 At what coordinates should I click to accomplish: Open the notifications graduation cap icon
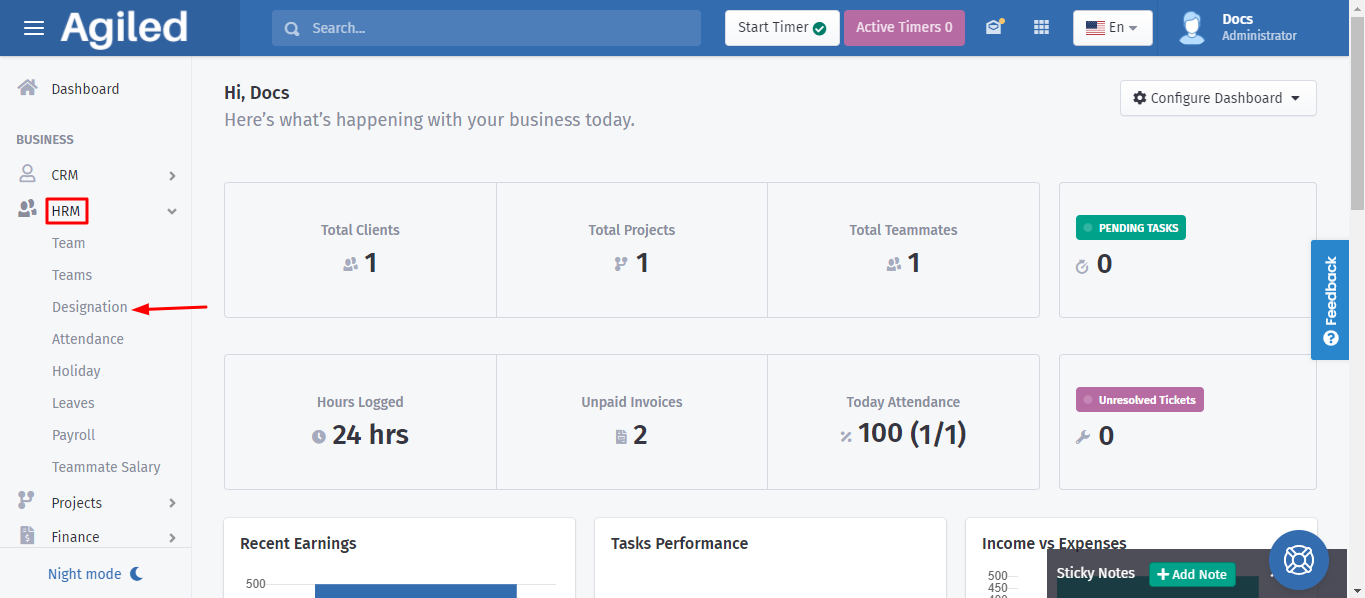[993, 28]
